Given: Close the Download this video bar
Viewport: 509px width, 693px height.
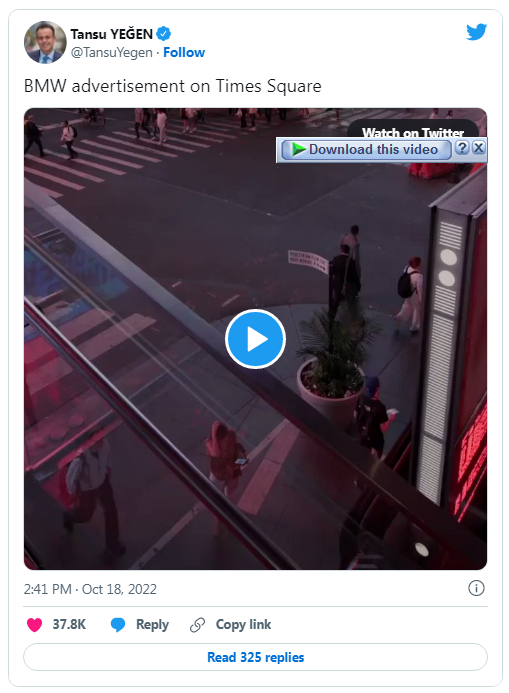Looking at the screenshot, I should (x=479, y=148).
